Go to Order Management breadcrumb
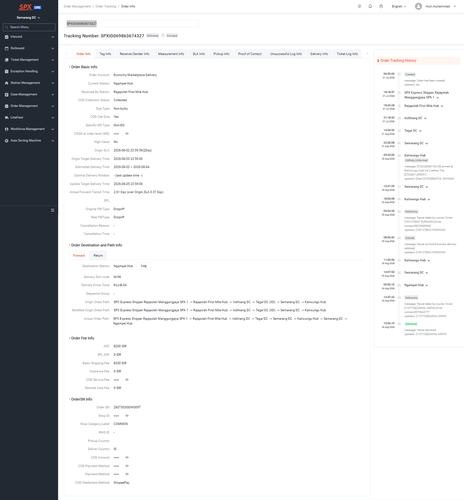464x500 pixels. (x=77, y=6)
